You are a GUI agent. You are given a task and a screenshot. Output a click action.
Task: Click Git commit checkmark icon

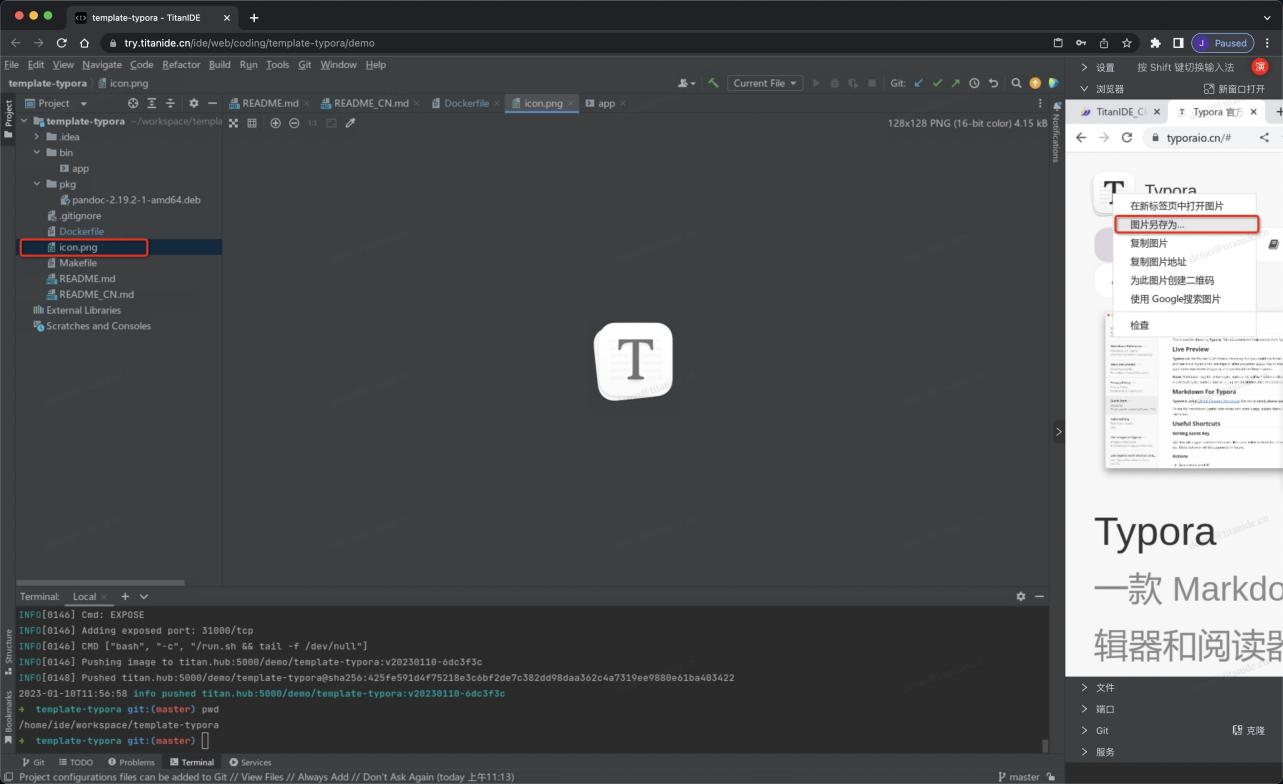(x=937, y=83)
